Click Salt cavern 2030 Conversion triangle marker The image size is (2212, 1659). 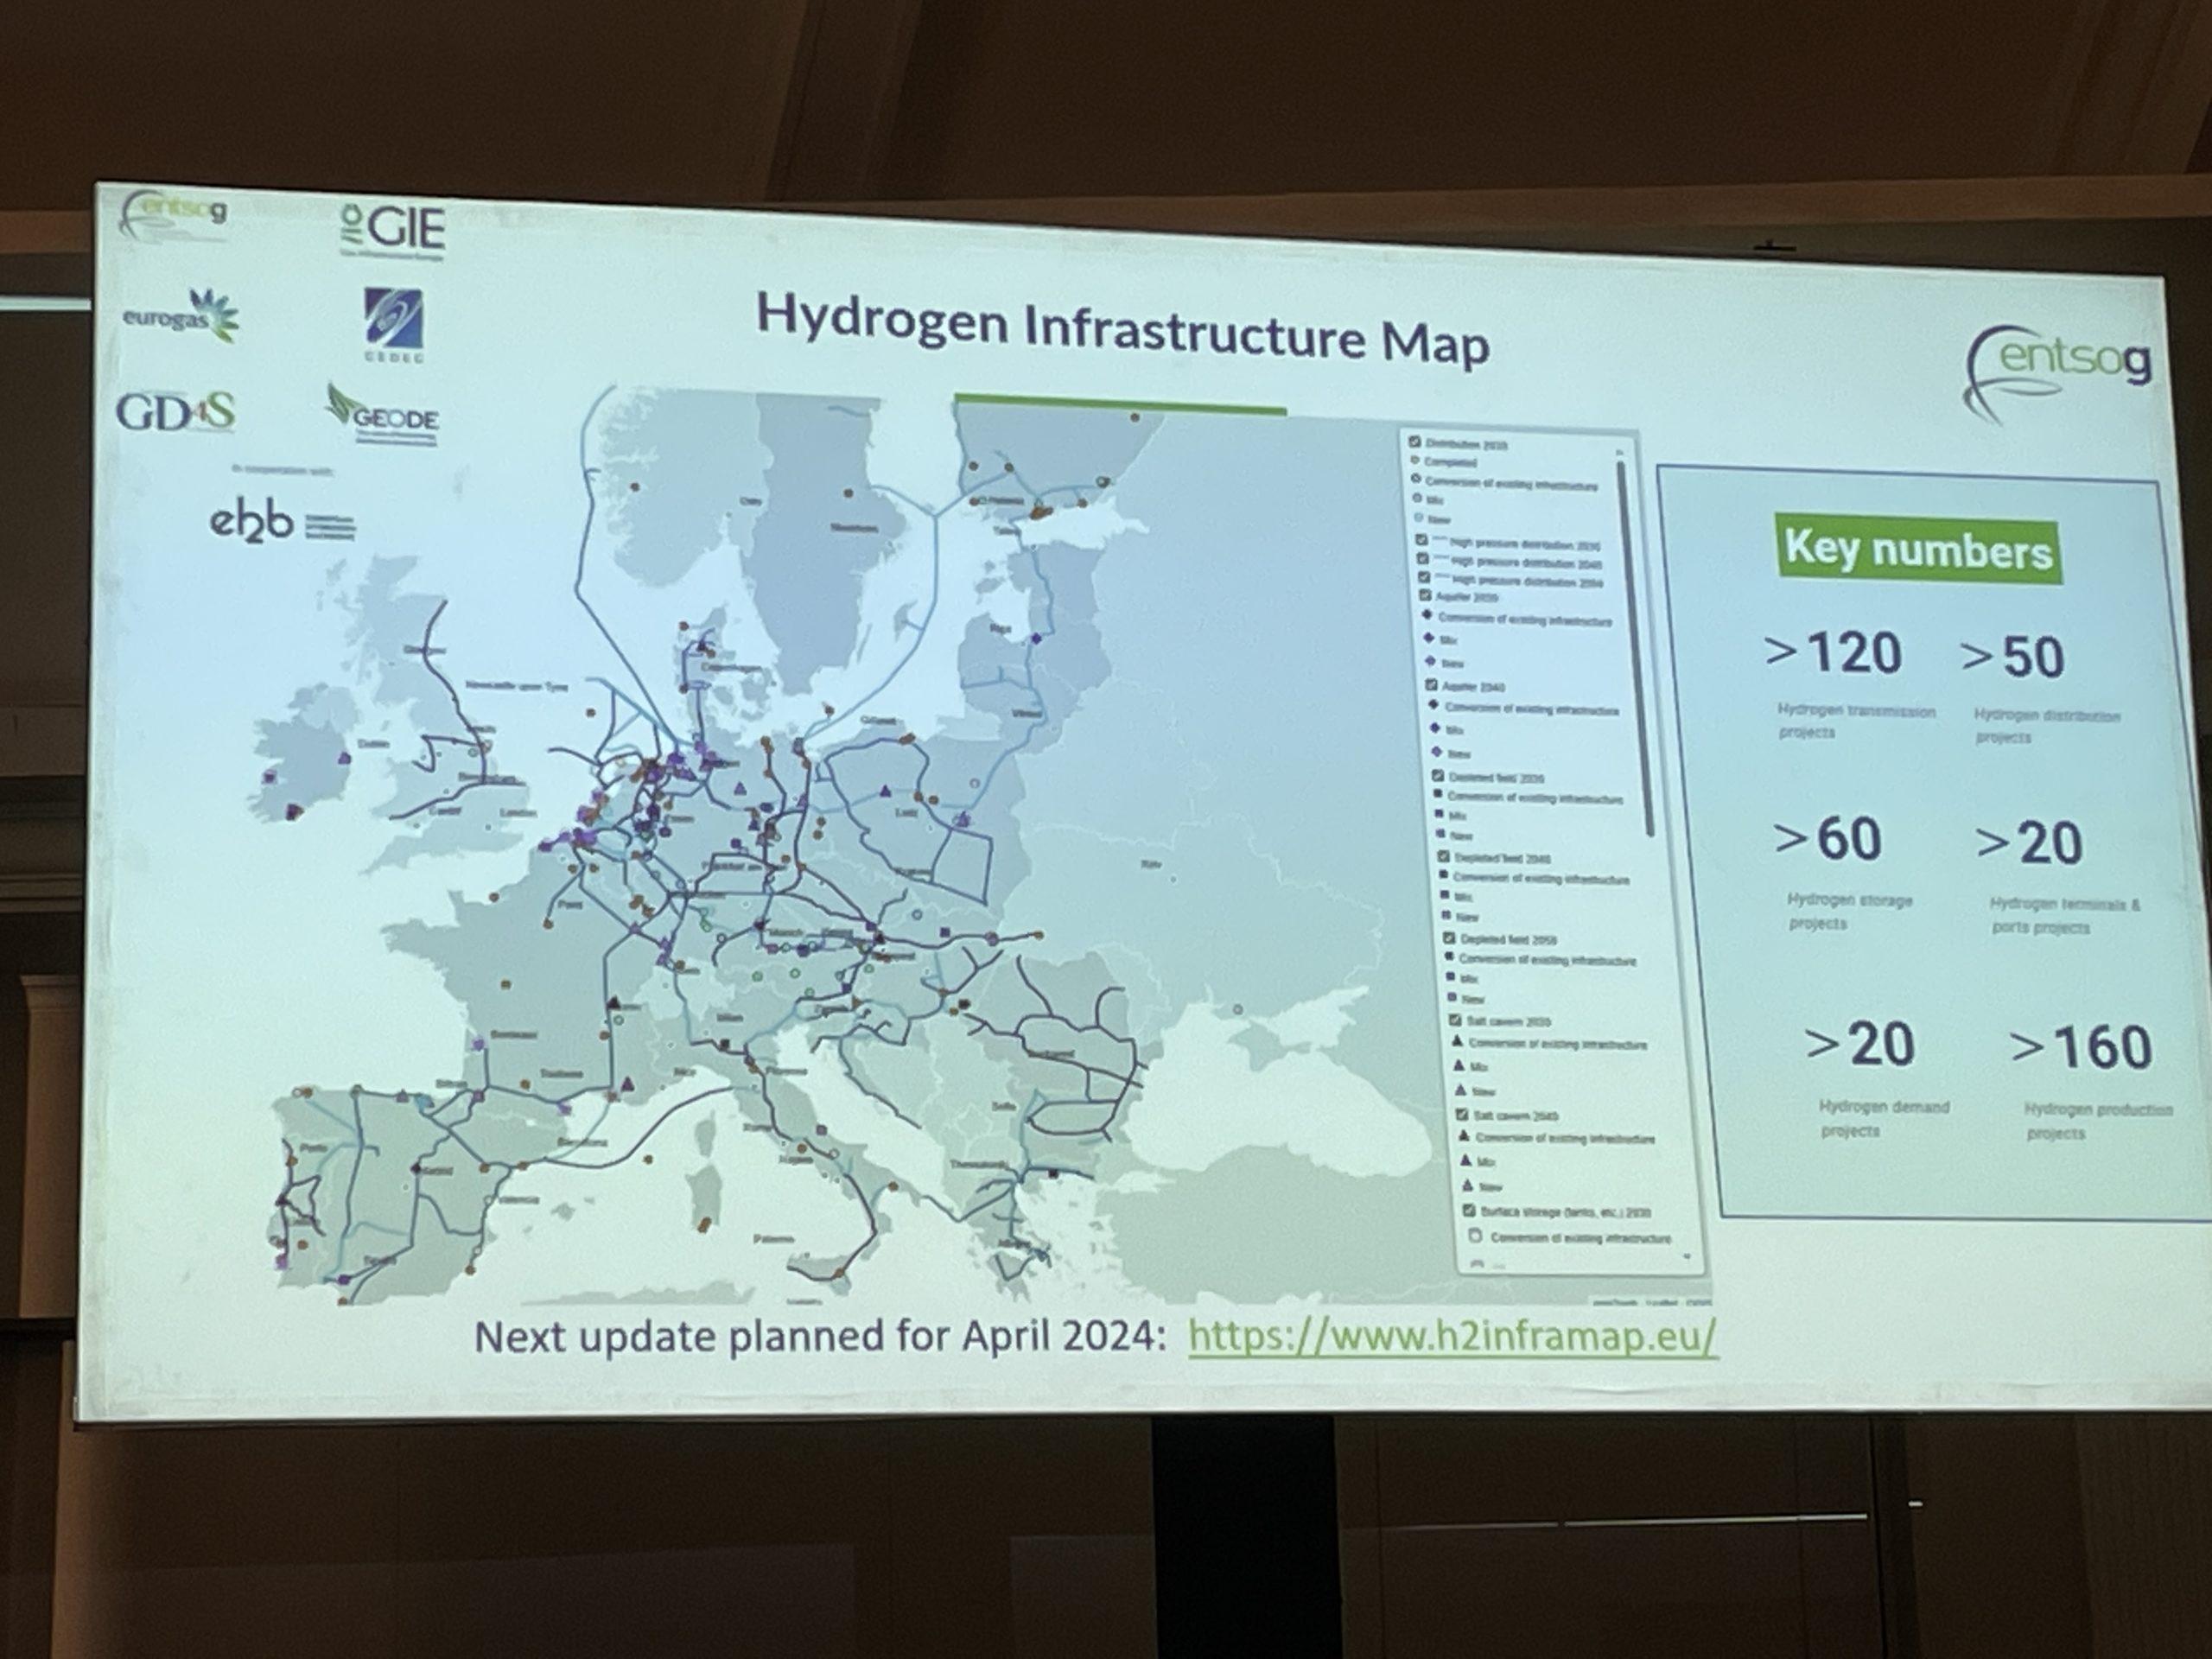(x=1457, y=1042)
